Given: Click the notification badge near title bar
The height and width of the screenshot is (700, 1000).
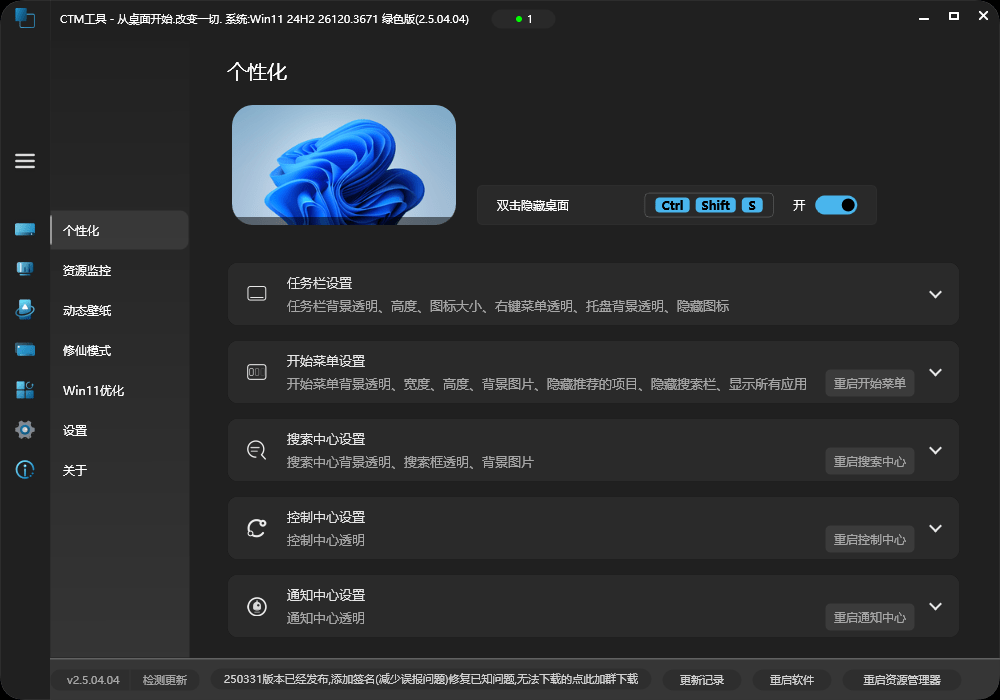Looking at the screenshot, I should 523,18.
